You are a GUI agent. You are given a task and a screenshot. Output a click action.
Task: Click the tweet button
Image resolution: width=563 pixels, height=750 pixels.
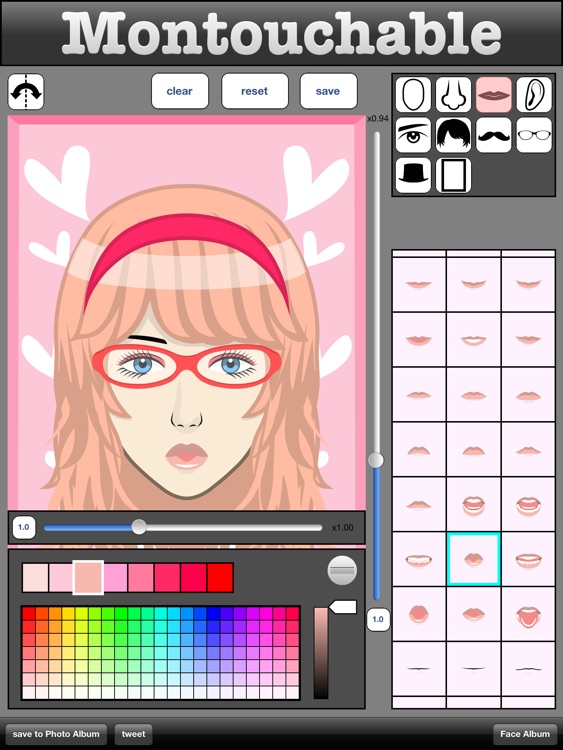coord(133,734)
